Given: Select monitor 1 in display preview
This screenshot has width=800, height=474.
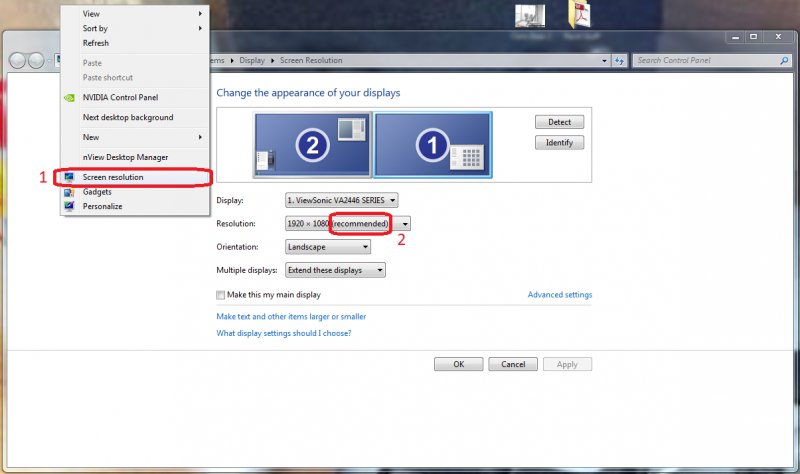Looking at the screenshot, I should (x=433, y=145).
